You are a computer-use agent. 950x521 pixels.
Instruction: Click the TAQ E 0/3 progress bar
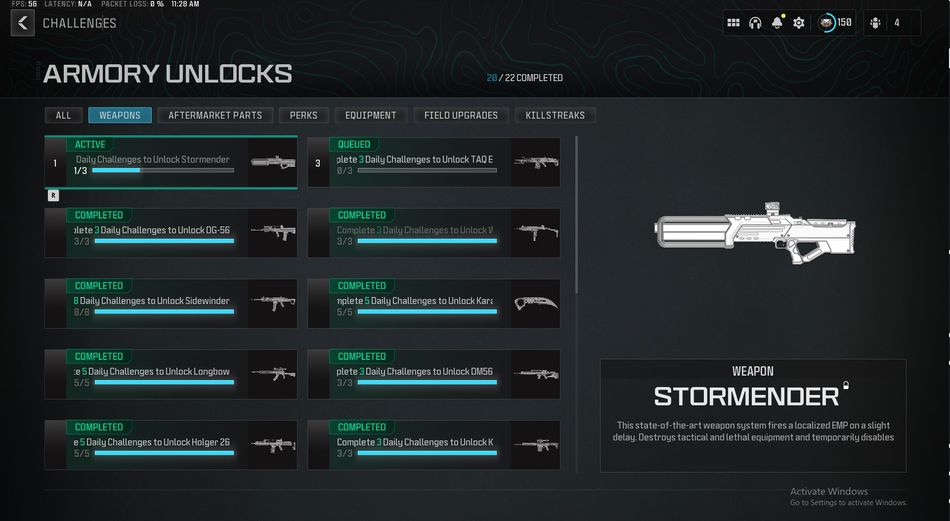(427, 170)
